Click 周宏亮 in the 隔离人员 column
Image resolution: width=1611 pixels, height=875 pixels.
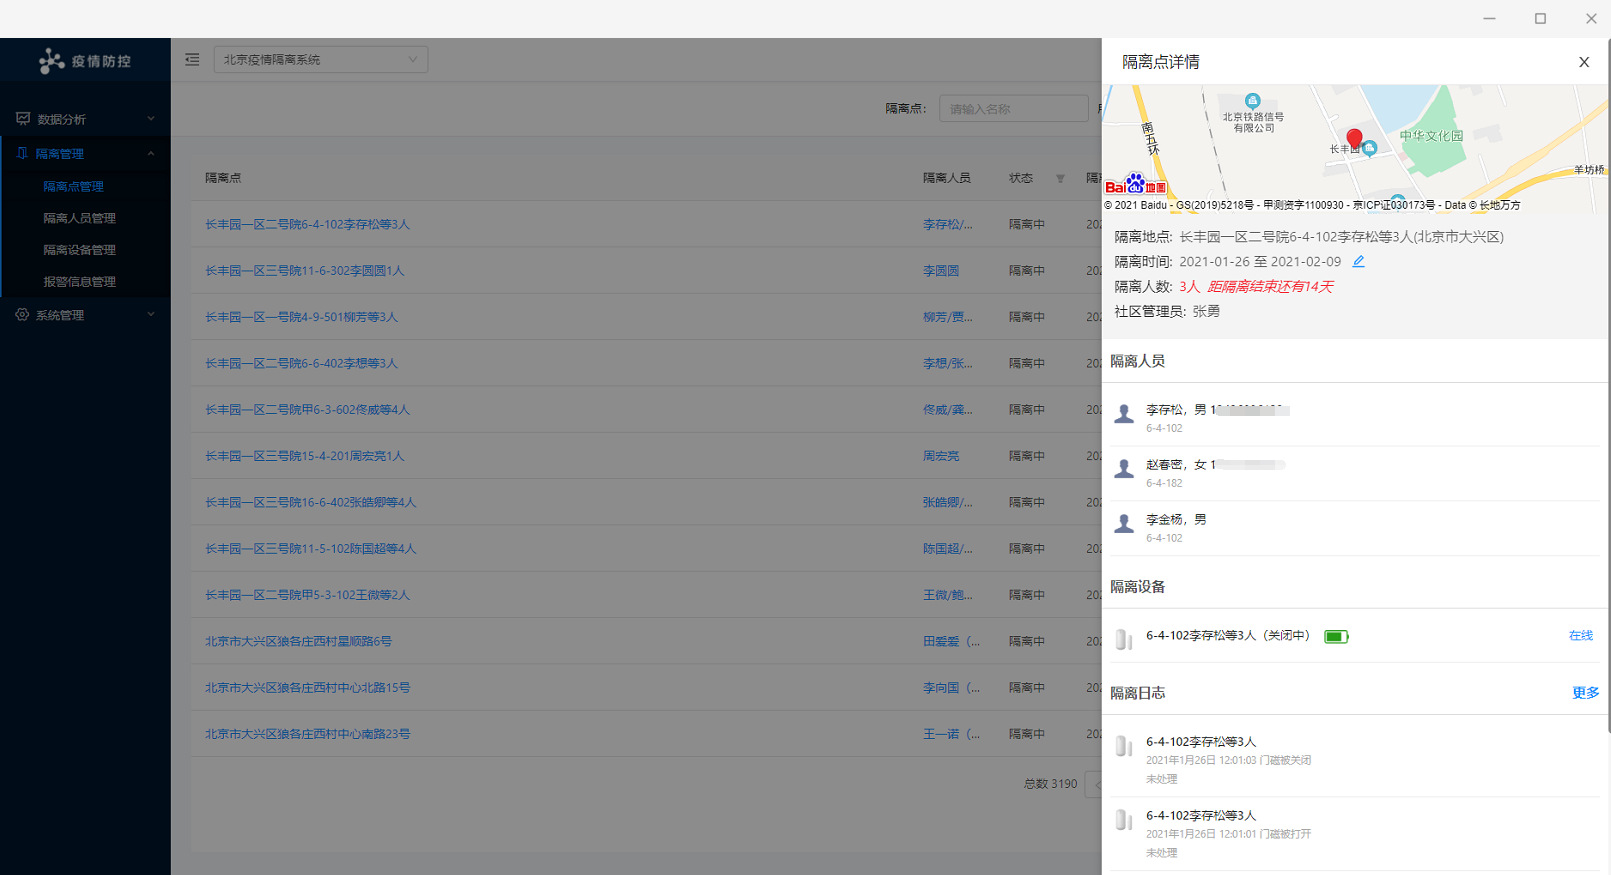pos(941,456)
